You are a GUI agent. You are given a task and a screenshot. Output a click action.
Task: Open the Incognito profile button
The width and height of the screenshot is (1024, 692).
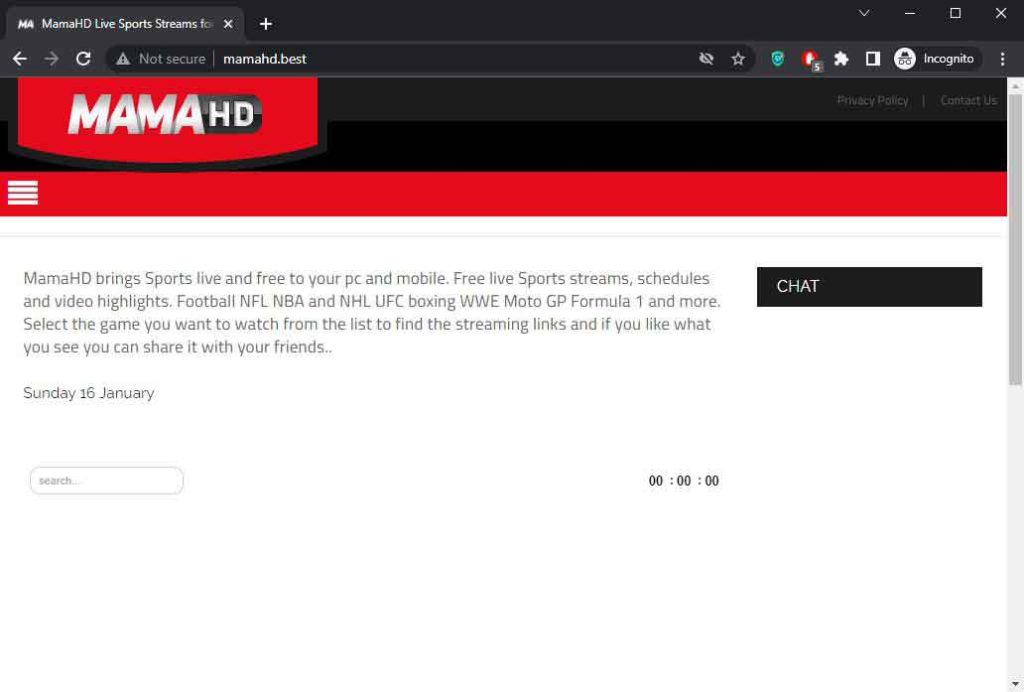(x=935, y=59)
